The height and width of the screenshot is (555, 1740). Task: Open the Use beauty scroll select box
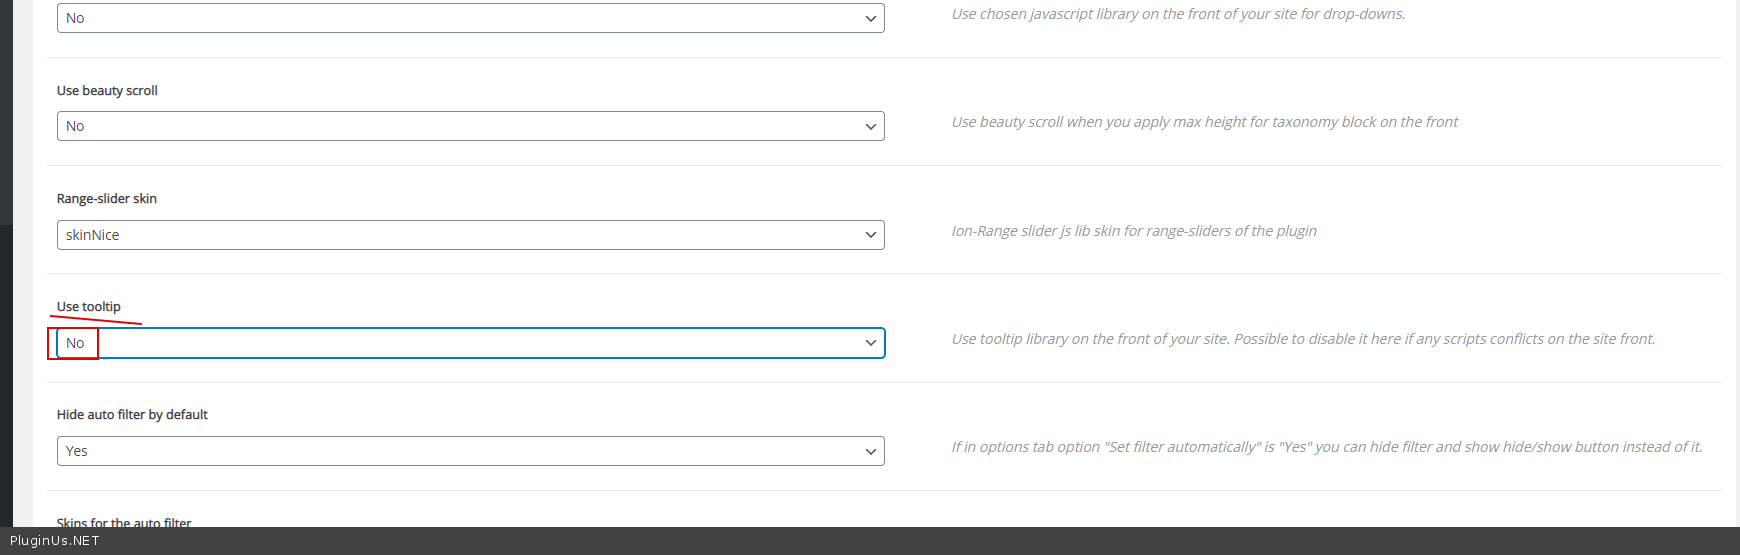[x=470, y=126]
